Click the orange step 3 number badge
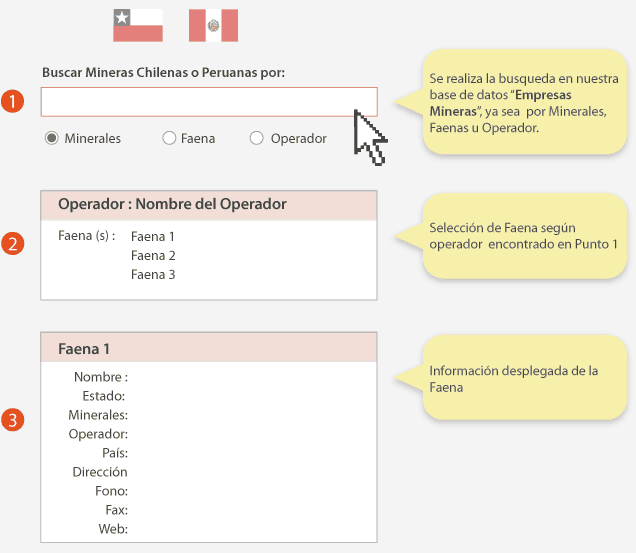 tap(13, 420)
